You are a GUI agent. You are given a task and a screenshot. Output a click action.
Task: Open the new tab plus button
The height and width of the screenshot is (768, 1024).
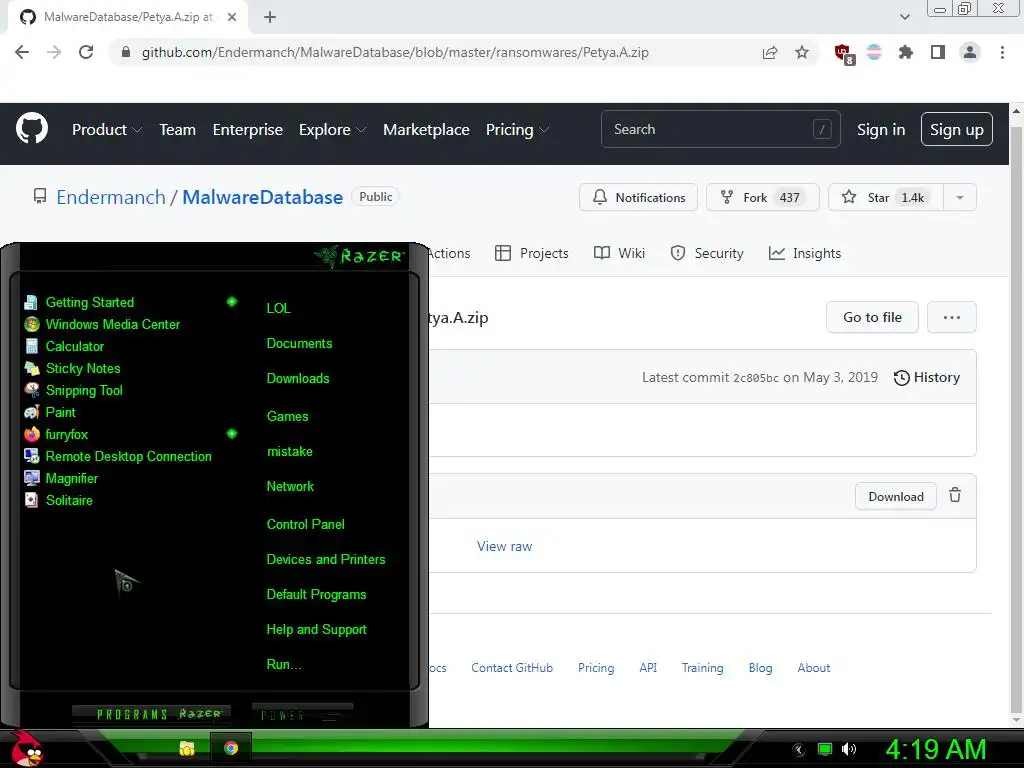[270, 17]
